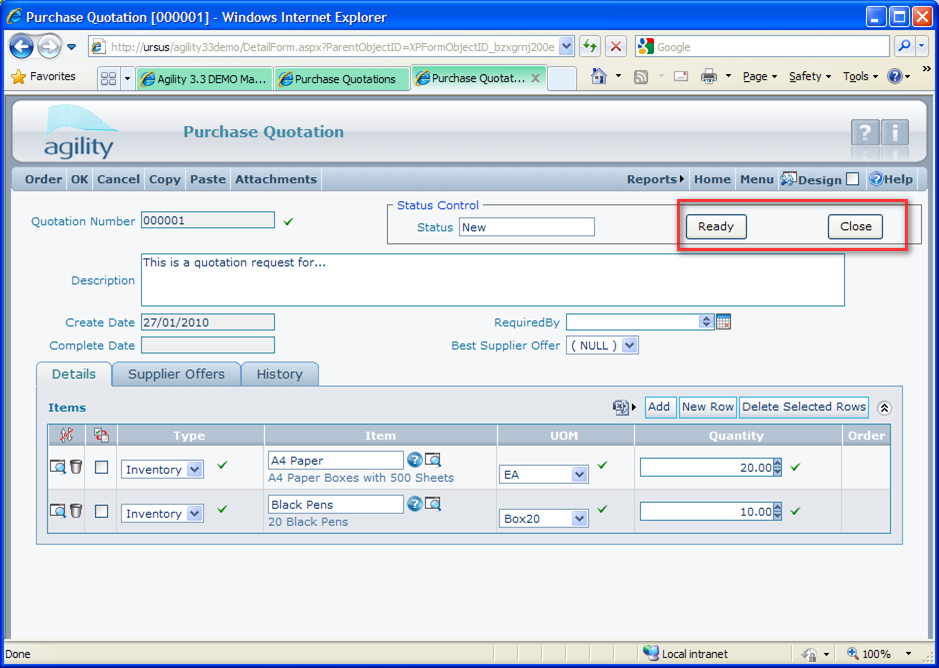Screen dimensions: 939x668
Task: Open the UOM dropdown showing Box20
Action: [579, 519]
